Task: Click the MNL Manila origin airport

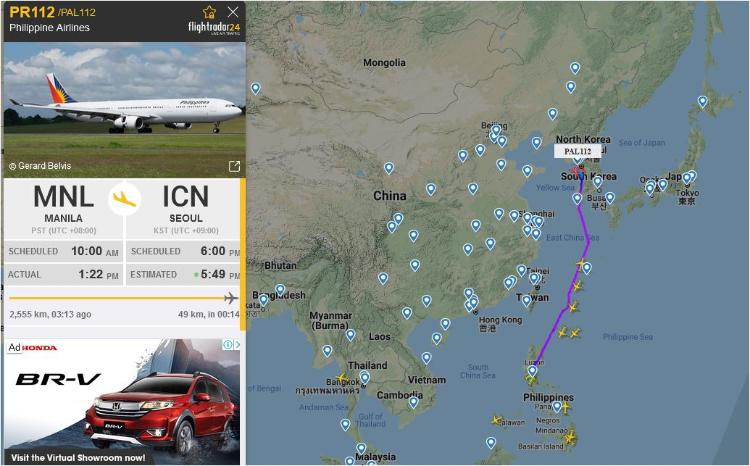Action: (64, 204)
